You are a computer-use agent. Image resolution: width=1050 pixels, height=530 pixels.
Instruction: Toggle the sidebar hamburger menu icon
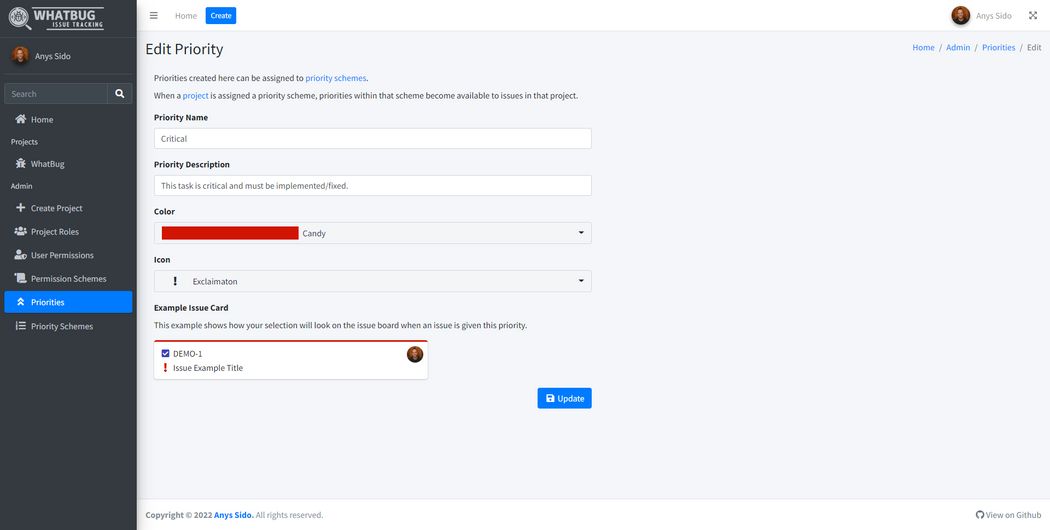pos(153,16)
